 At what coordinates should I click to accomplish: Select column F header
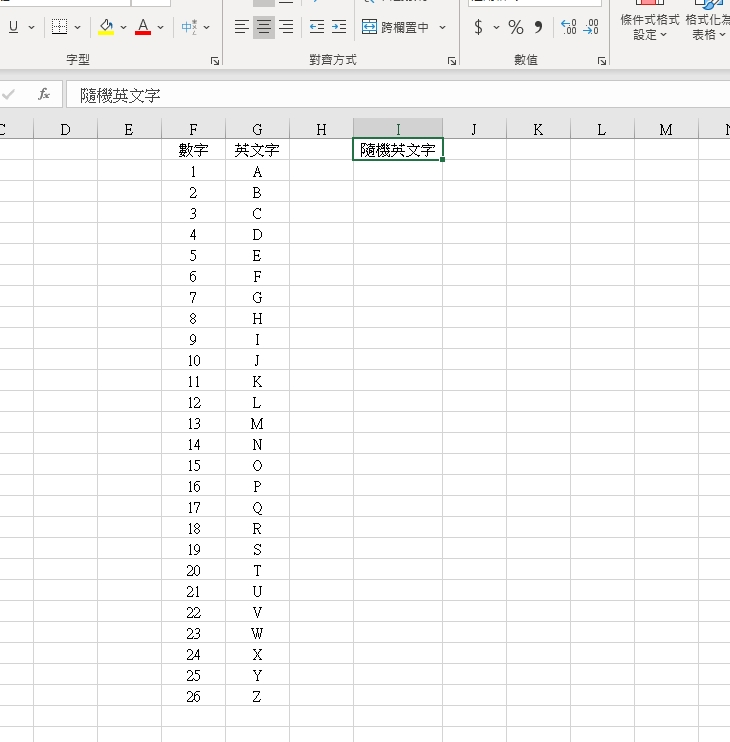(x=193, y=129)
